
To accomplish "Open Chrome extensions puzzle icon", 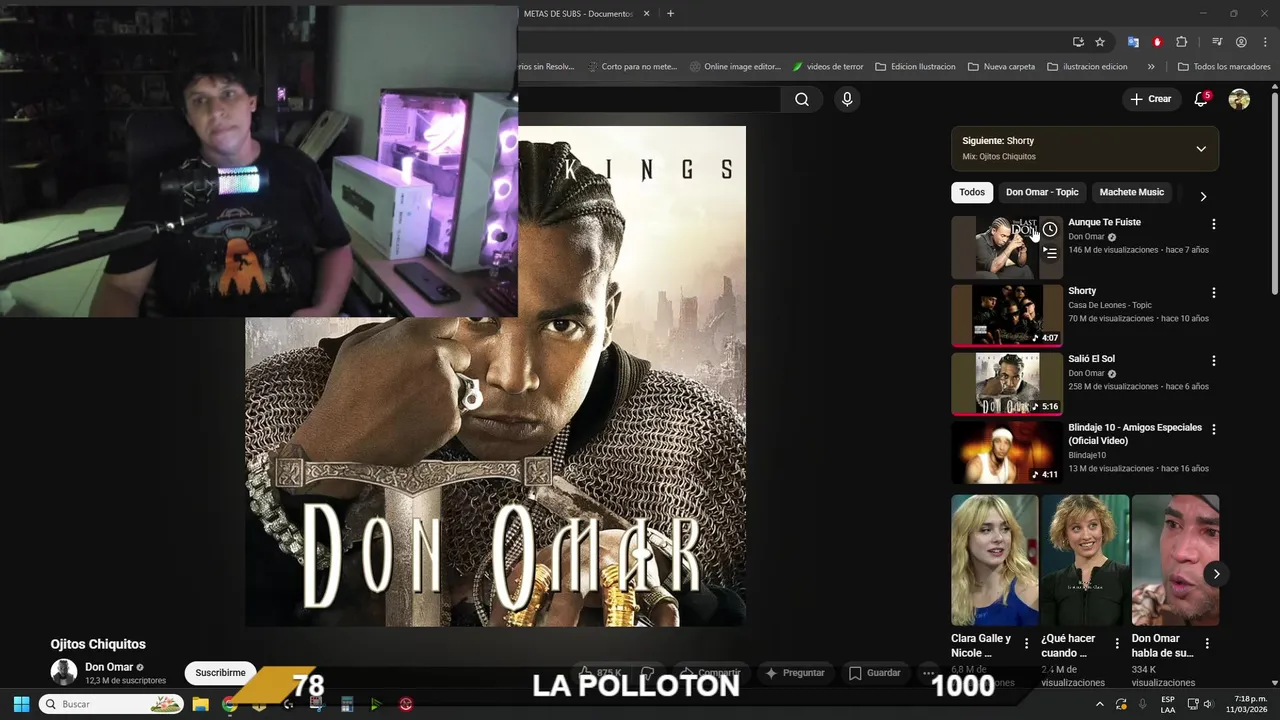I will (x=1181, y=42).
